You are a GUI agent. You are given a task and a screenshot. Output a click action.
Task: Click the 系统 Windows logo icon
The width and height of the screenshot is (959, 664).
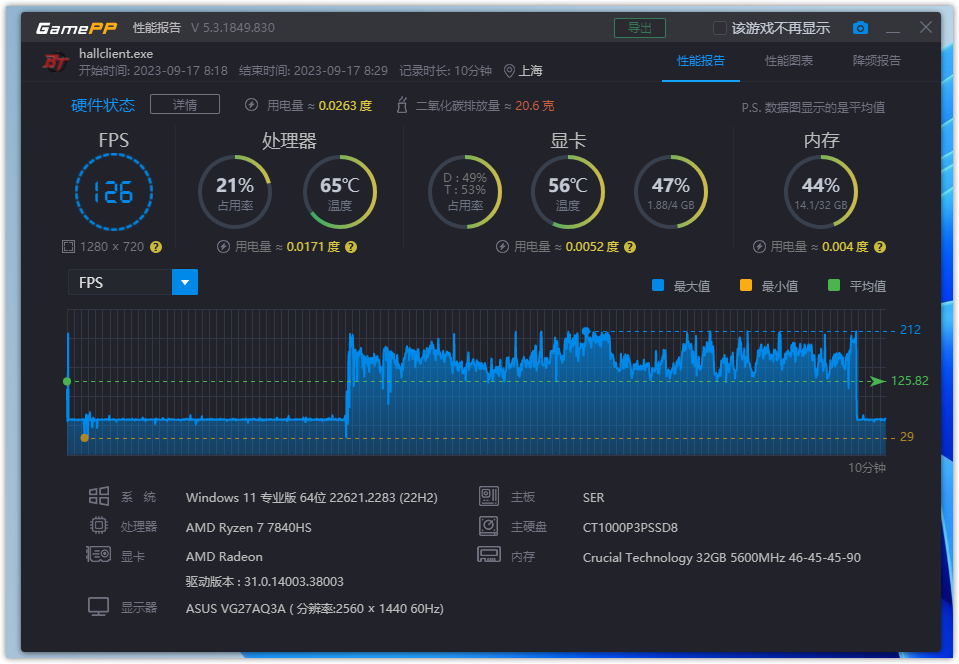[x=99, y=496]
